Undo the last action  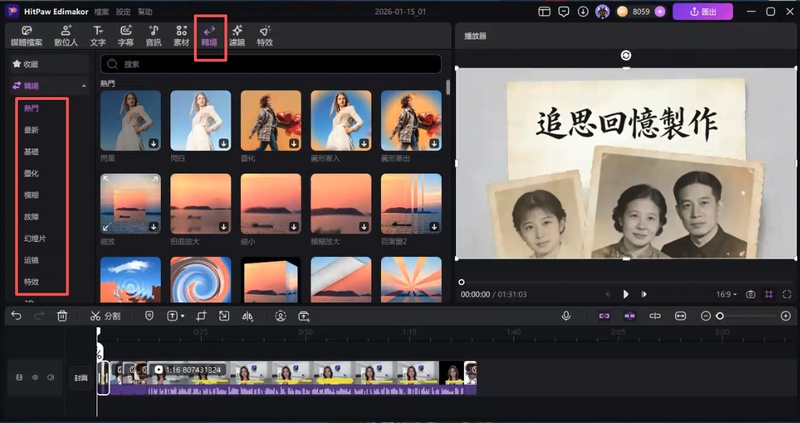[16, 316]
